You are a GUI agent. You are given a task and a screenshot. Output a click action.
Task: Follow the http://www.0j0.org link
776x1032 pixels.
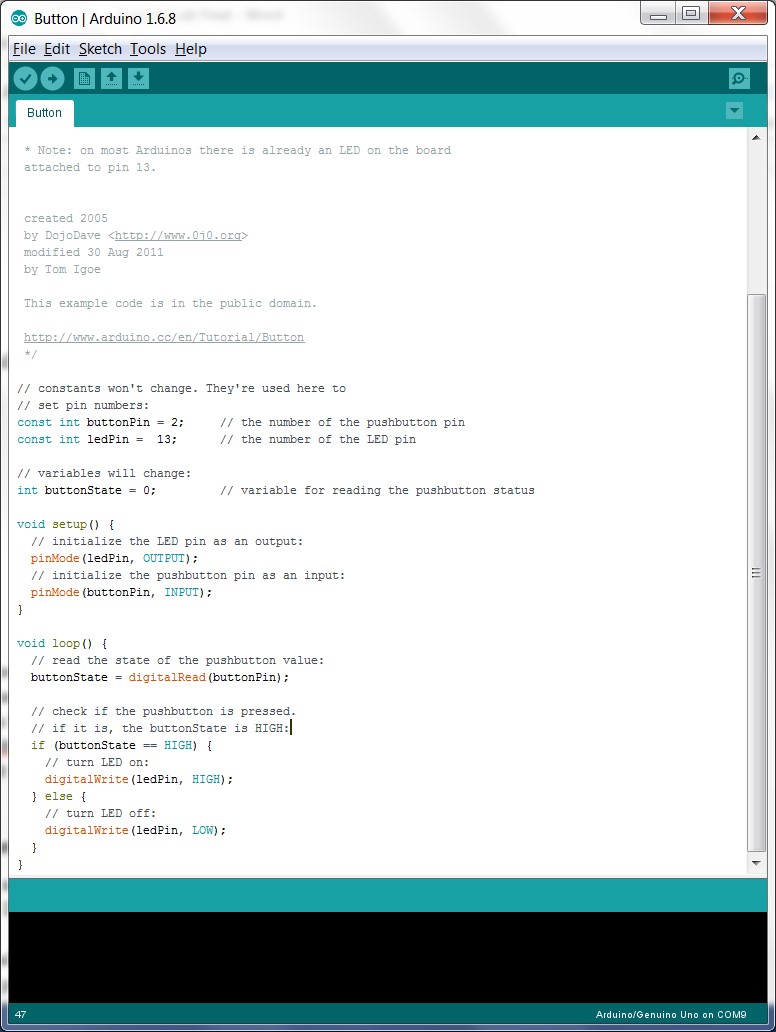pyautogui.click(x=178, y=235)
